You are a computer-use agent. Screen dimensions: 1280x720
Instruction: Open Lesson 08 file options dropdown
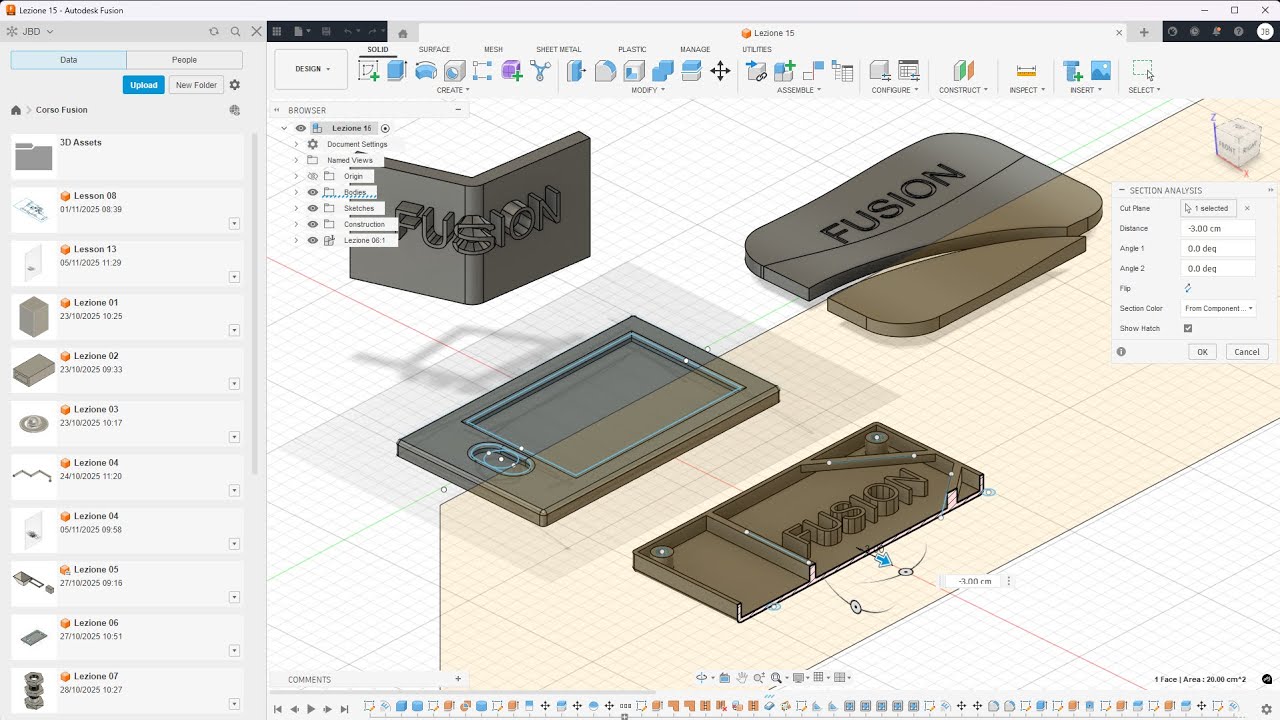pyautogui.click(x=234, y=223)
